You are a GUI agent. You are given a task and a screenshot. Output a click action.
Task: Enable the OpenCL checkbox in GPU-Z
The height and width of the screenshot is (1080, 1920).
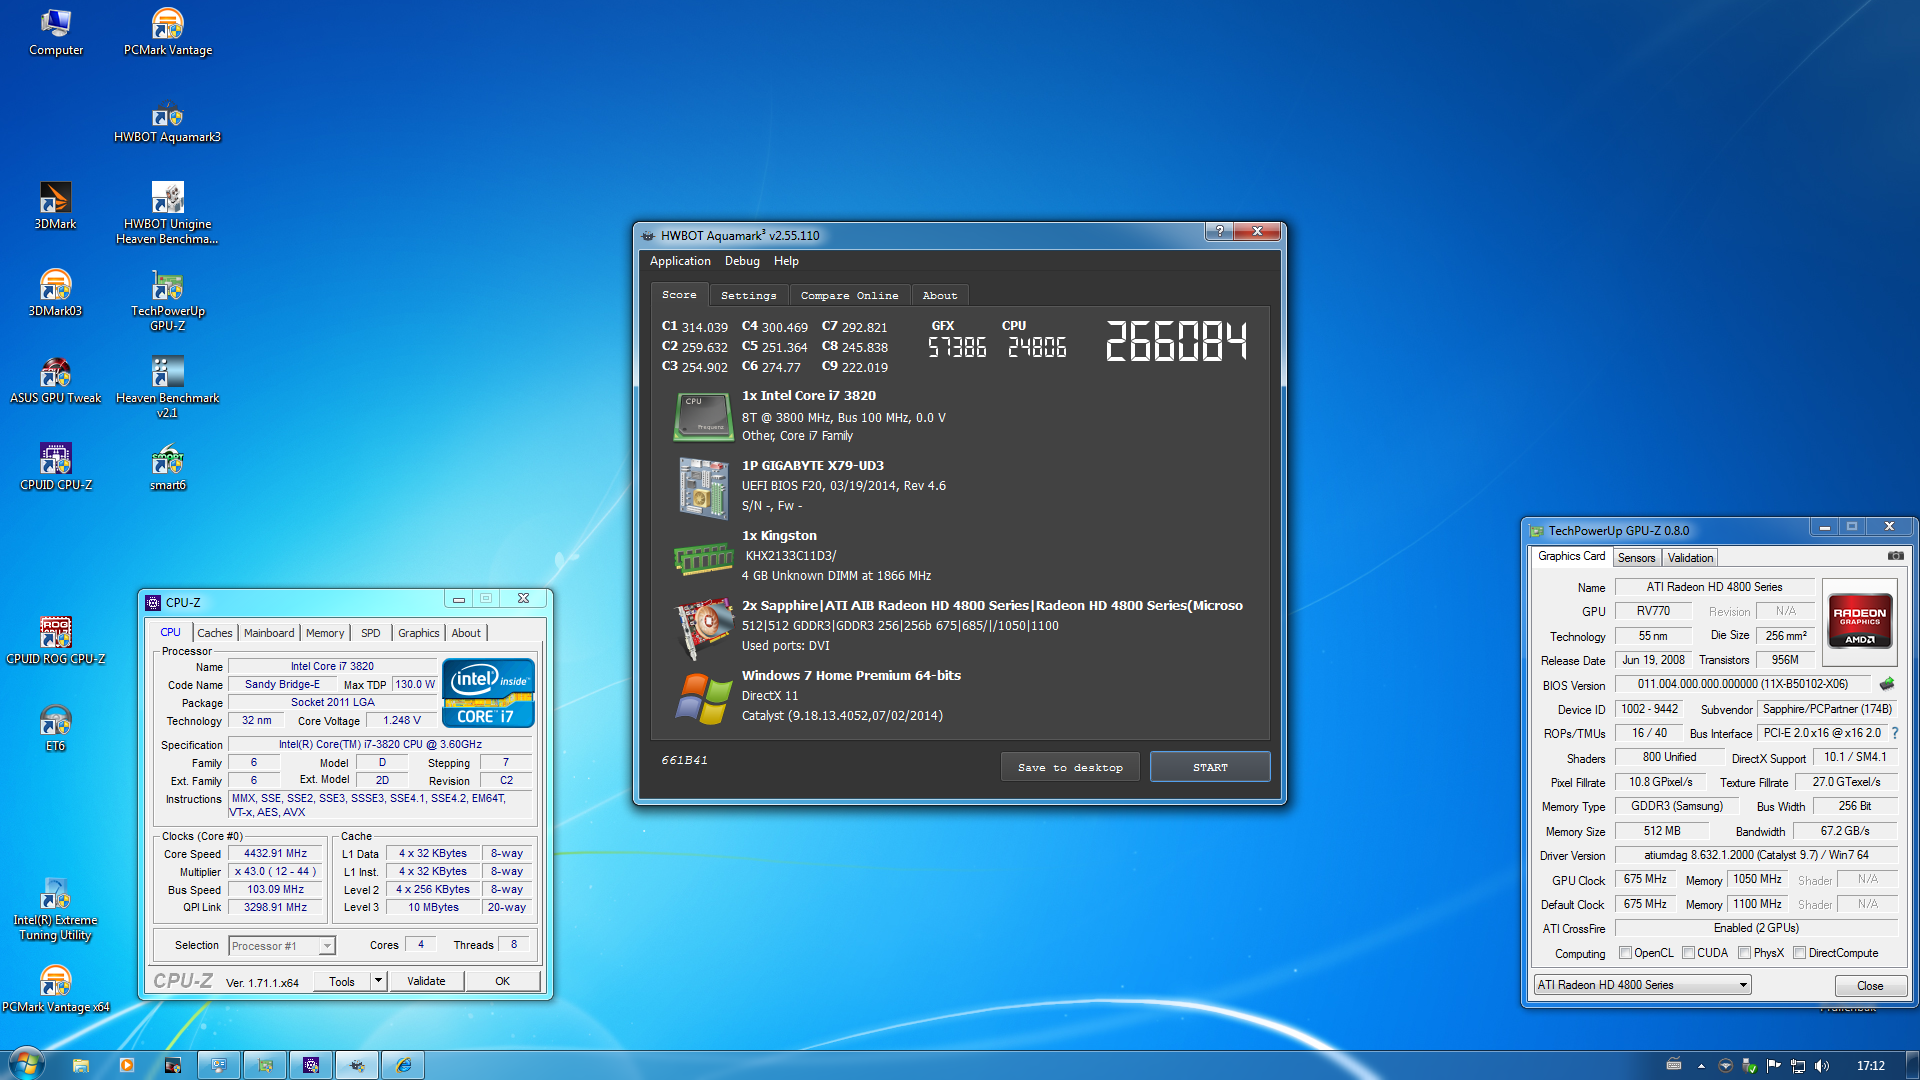1625,953
